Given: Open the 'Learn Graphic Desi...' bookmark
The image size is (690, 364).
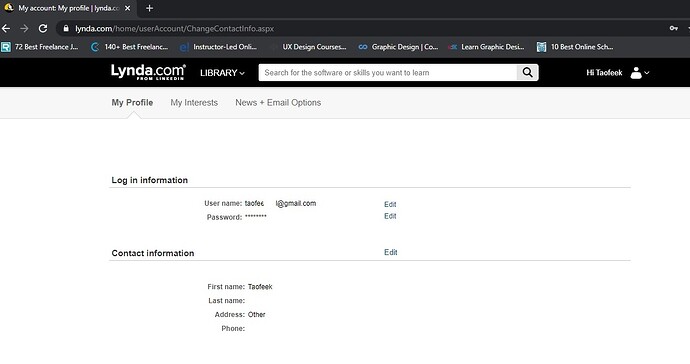Looking at the screenshot, I should (x=487, y=47).
